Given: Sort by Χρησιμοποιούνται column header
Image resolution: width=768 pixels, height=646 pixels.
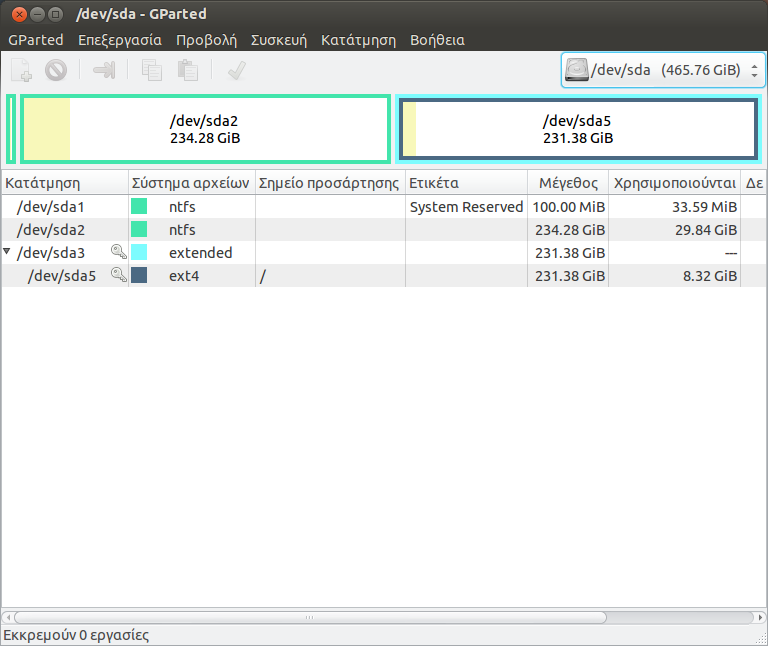Looking at the screenshot, I should [674, 183].
